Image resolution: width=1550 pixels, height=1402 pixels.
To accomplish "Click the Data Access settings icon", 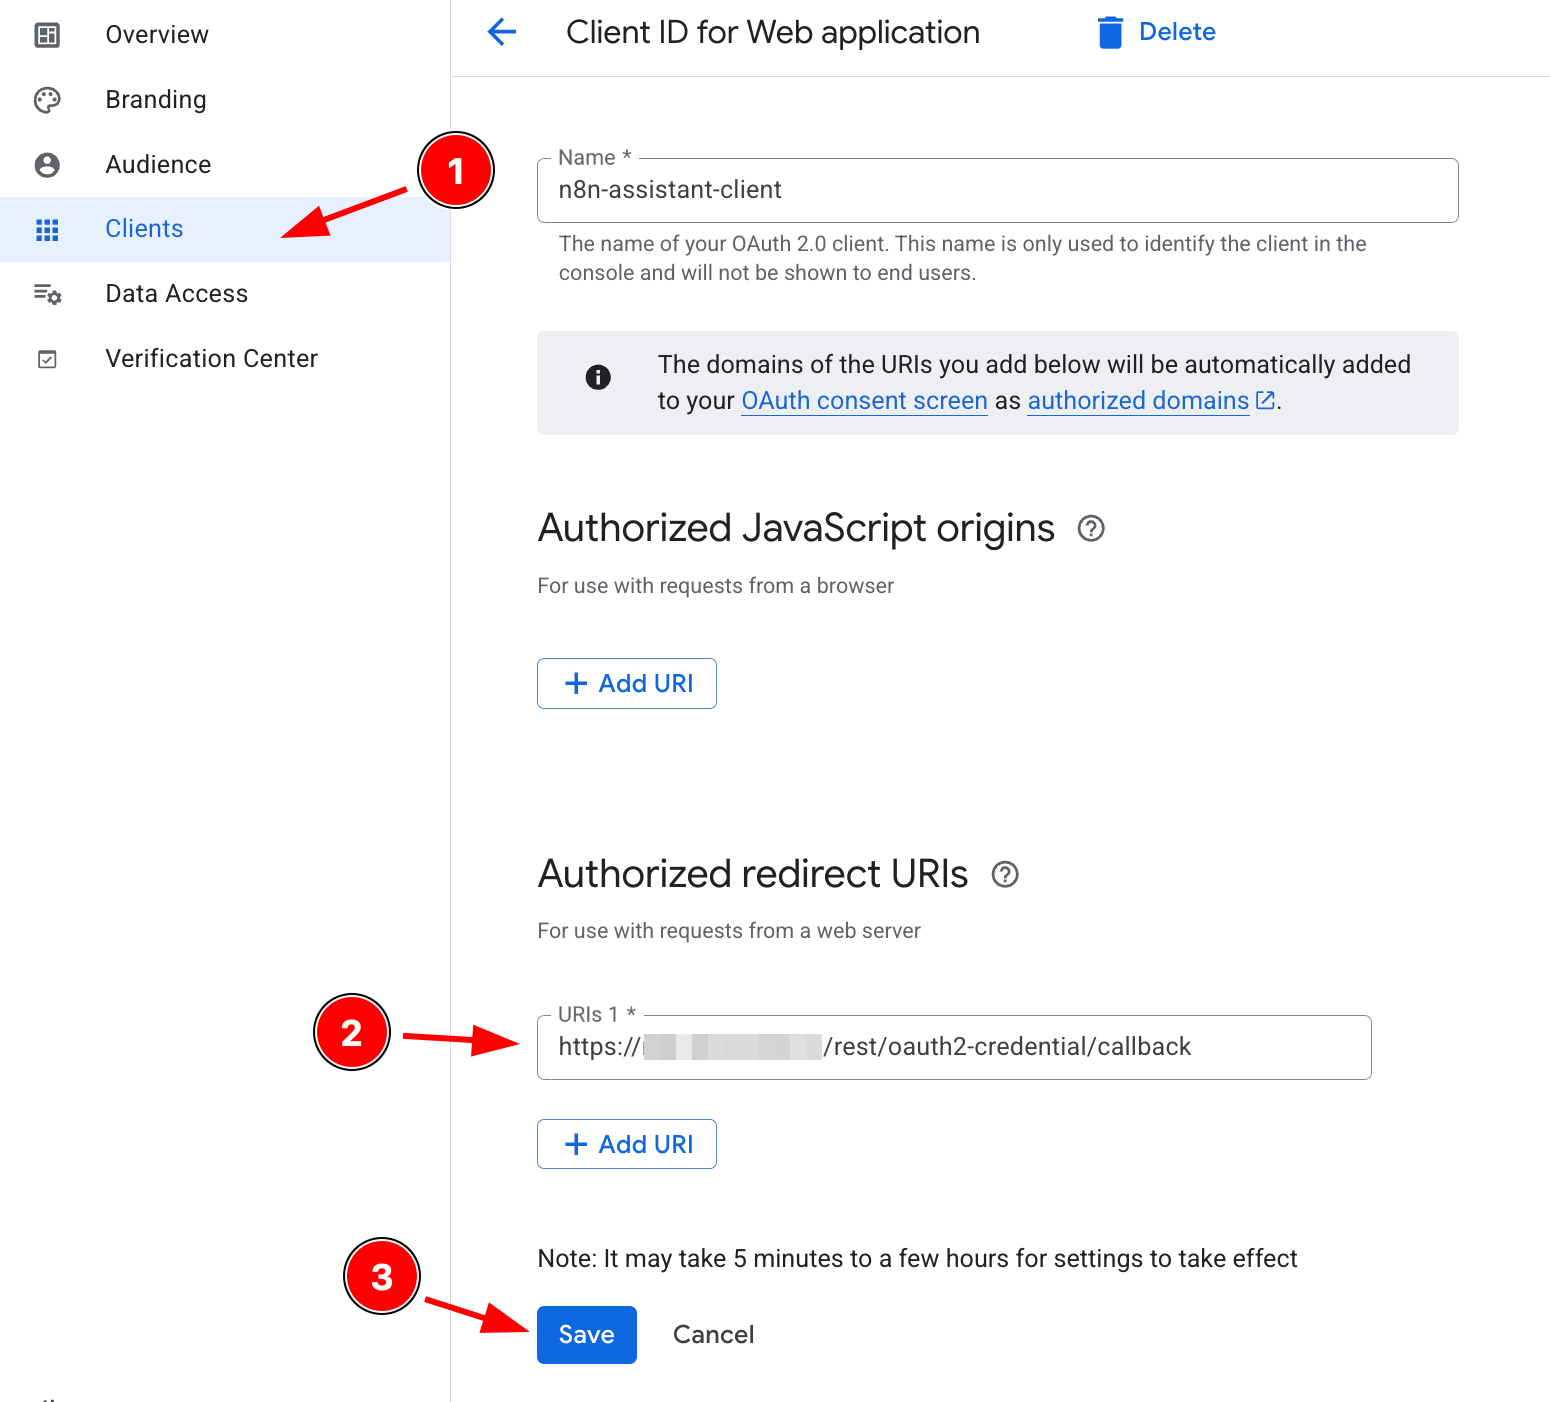I will tap(47, 294).
